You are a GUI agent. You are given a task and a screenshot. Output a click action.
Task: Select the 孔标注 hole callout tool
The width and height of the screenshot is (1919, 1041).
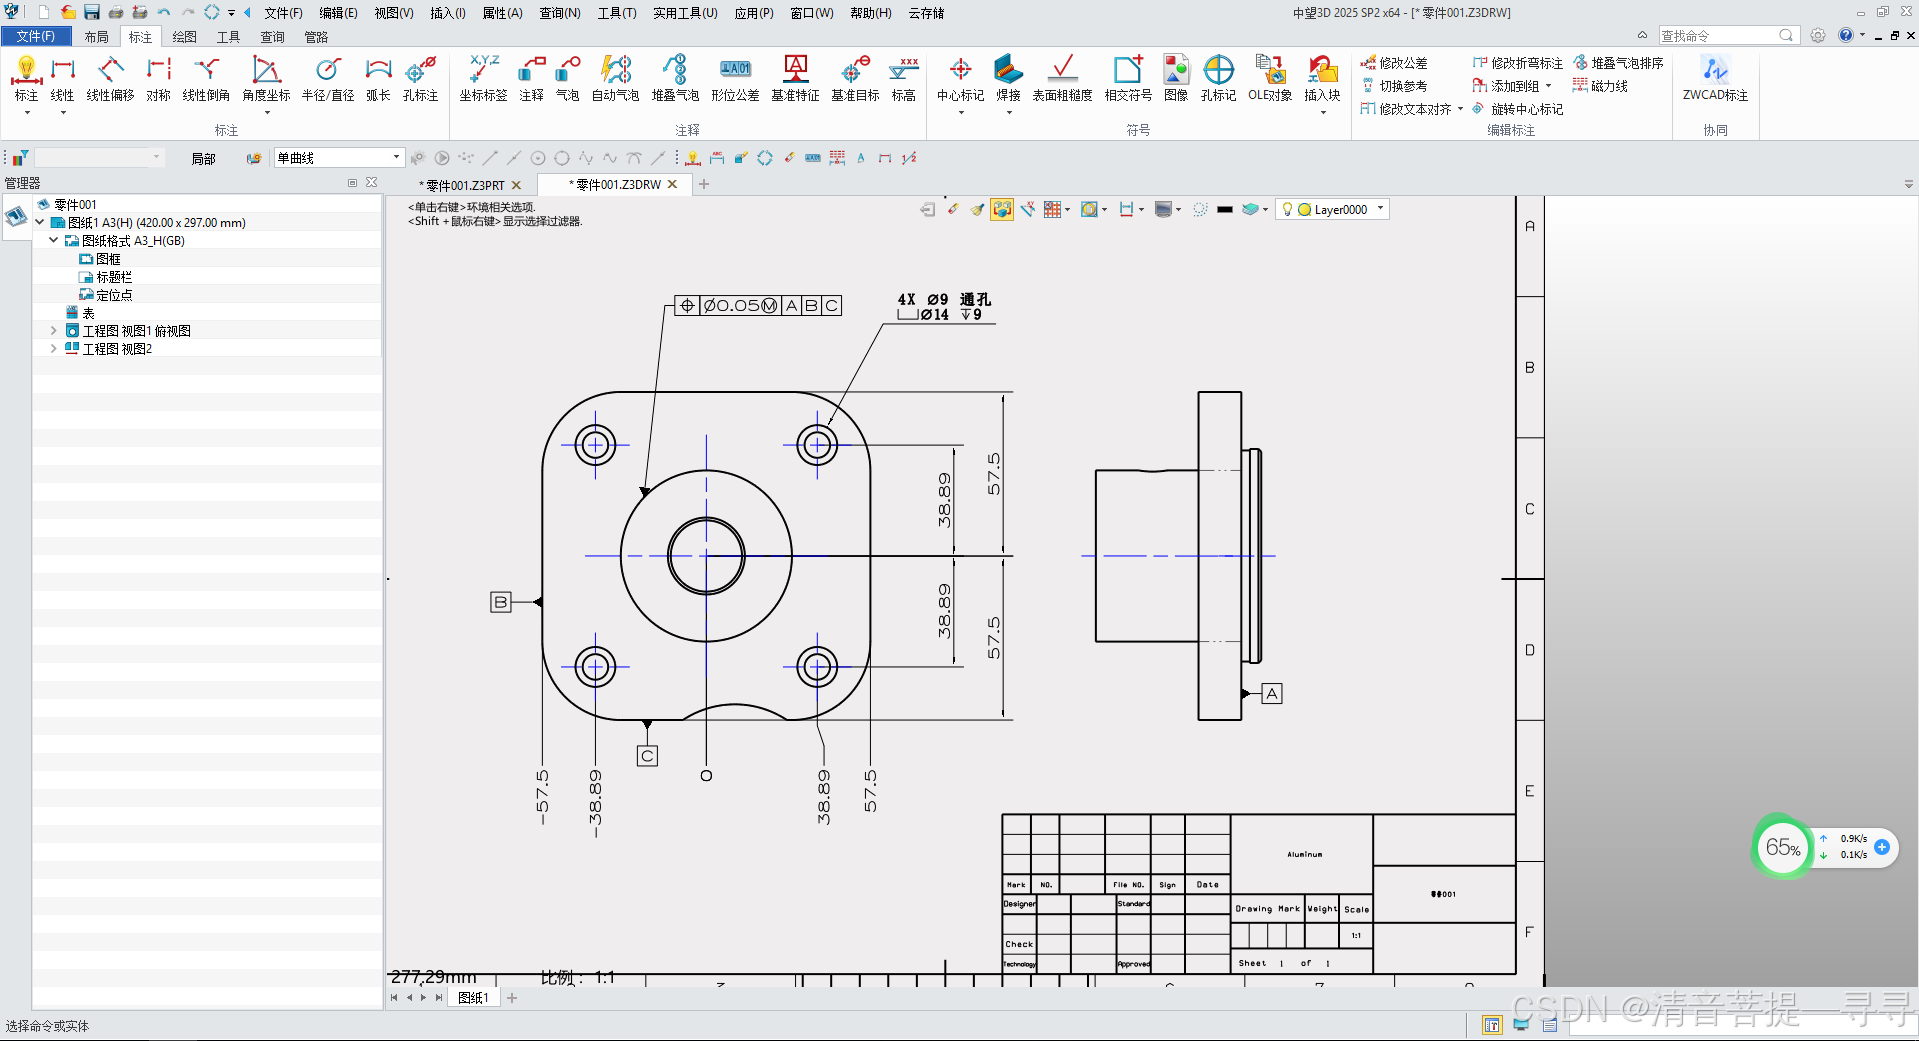pos(420,79)
